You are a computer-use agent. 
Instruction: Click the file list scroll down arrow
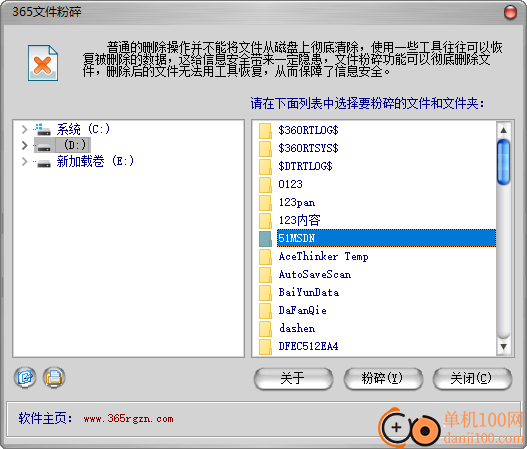click(503, 346)
